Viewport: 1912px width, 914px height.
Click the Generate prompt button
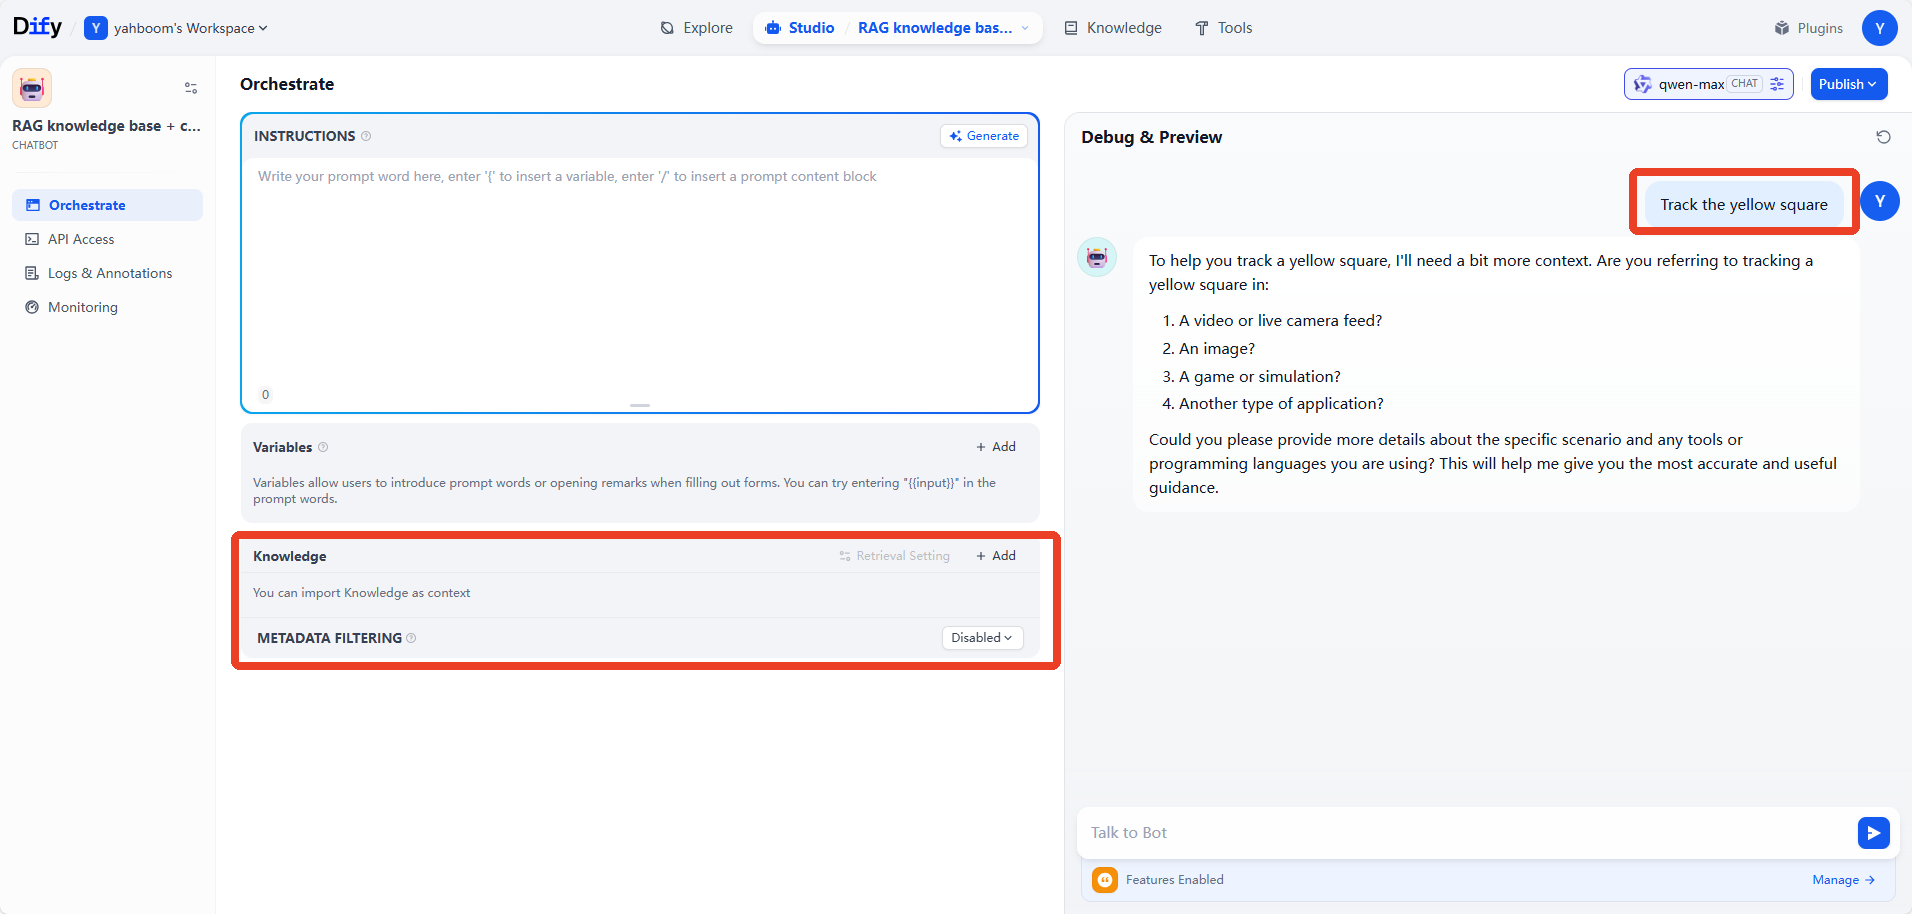984,136
